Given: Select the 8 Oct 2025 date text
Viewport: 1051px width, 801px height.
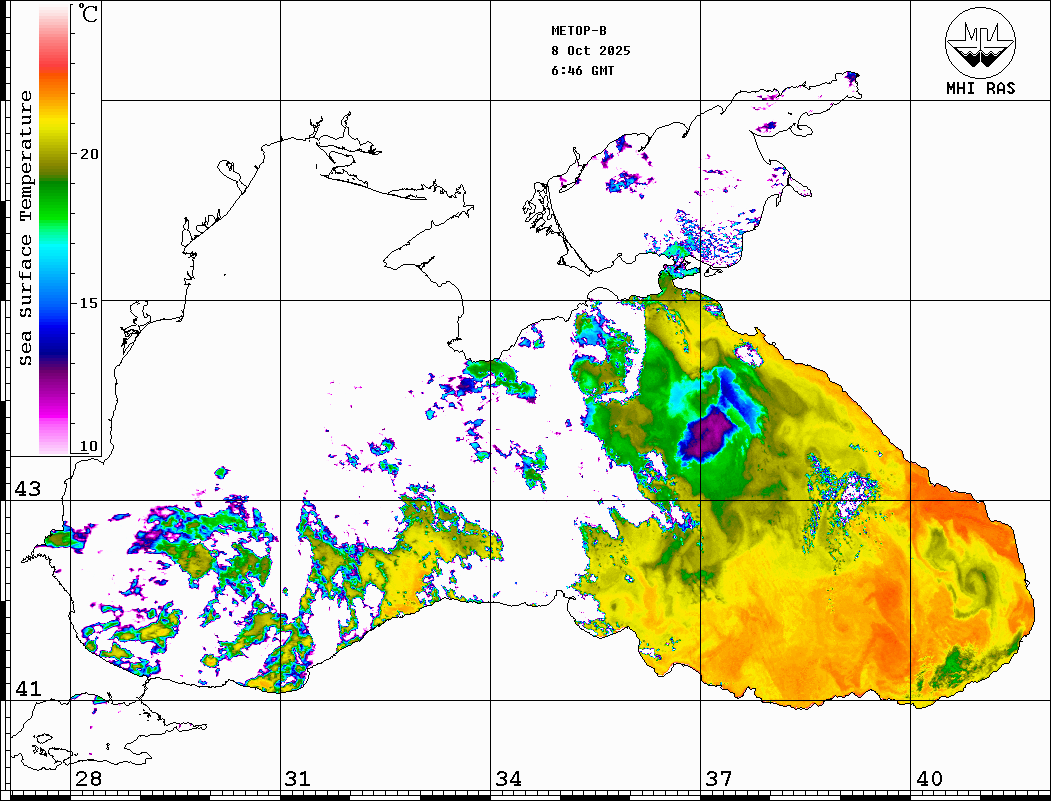Looking at the screenshot, I should pos(590,51).
